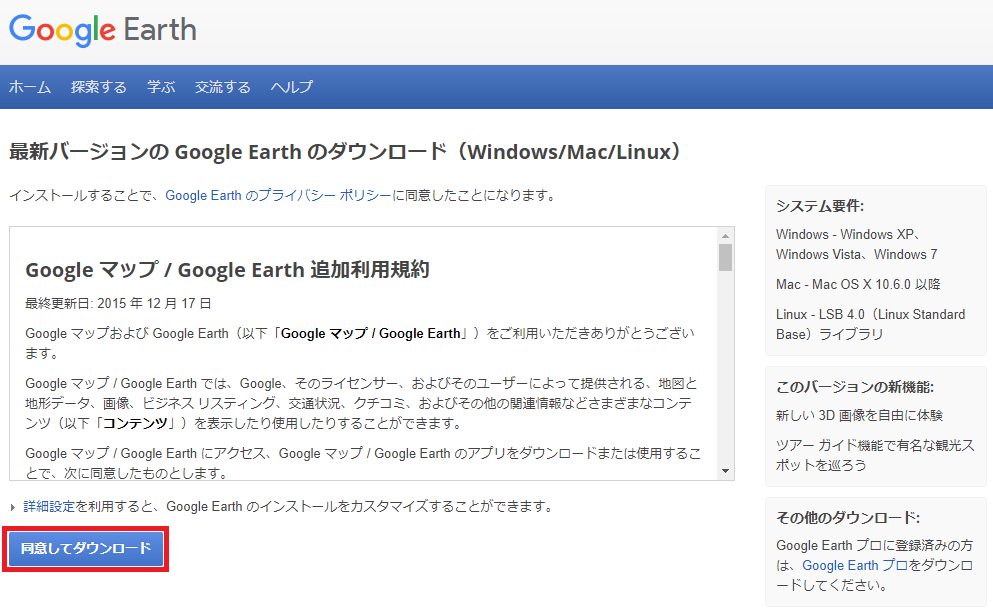Click scroll-up arrow of the terms box
Image resolution: width=993 pixels, height=614 pixels.
[725, 235]
